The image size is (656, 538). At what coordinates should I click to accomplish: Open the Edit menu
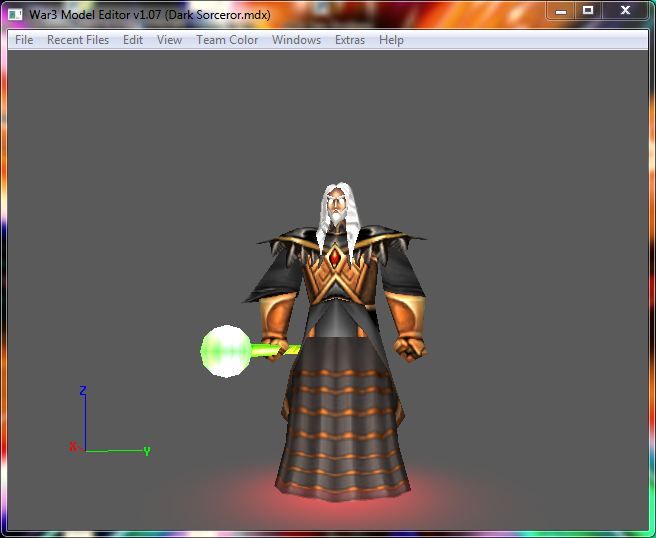point(133,40)
